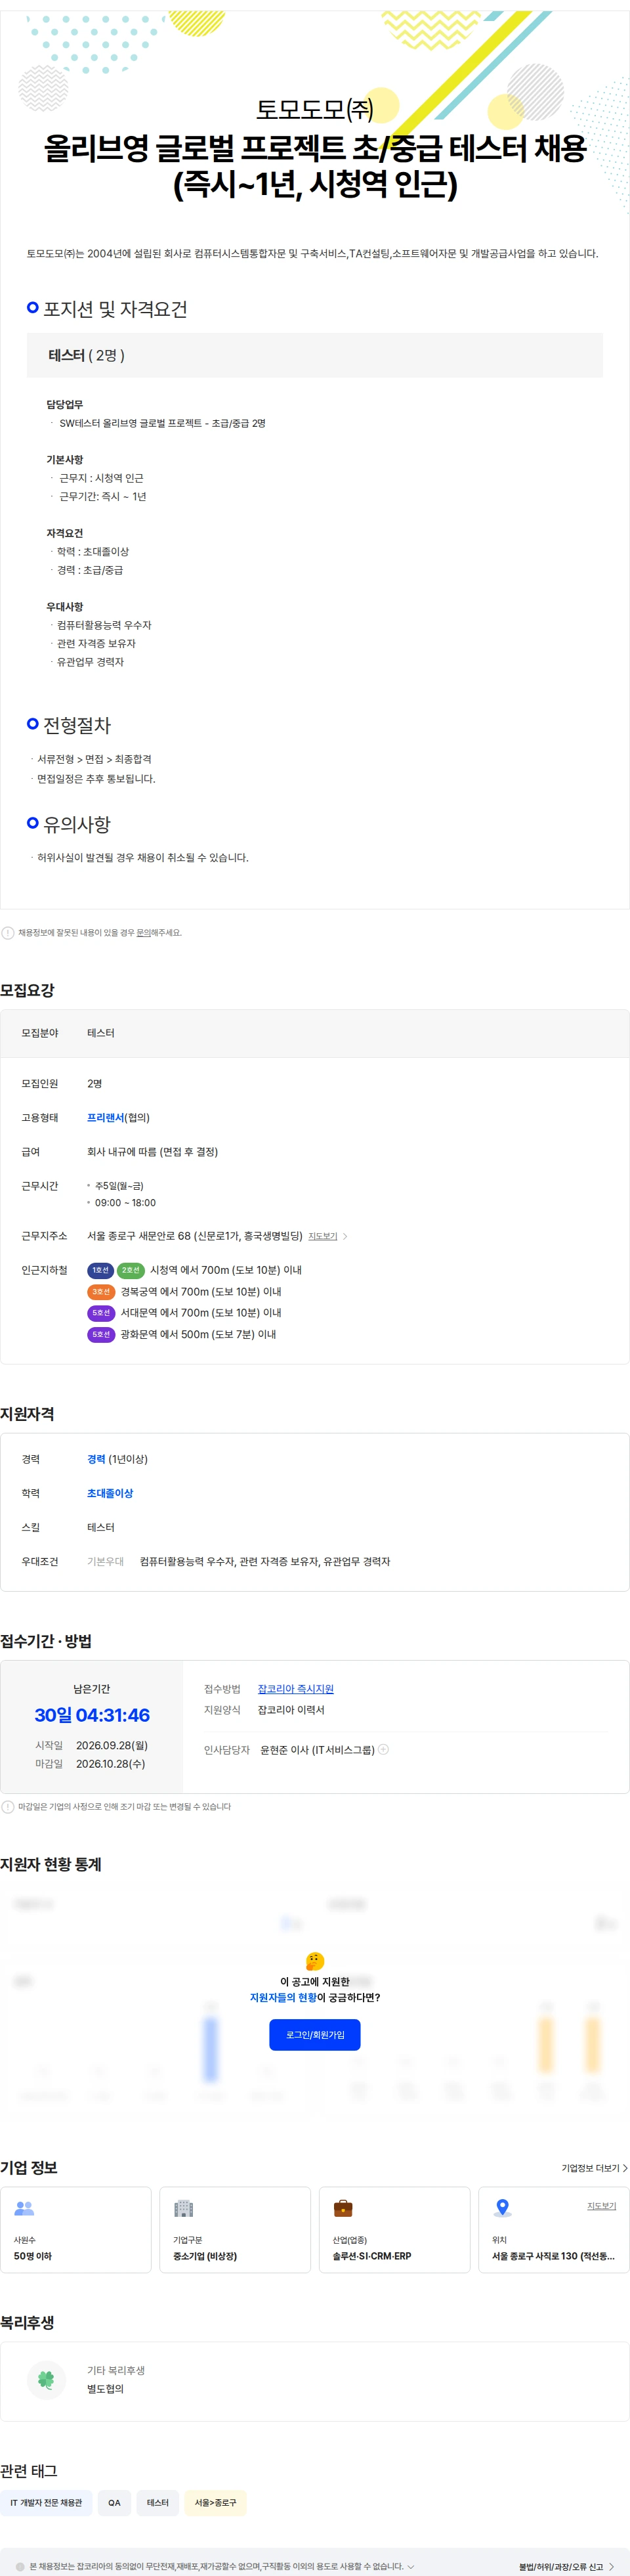630x2576 pixels.
Task: Click the thinking emoji in 지원자 현황 통계
Action: click(x=314, y=1961)
